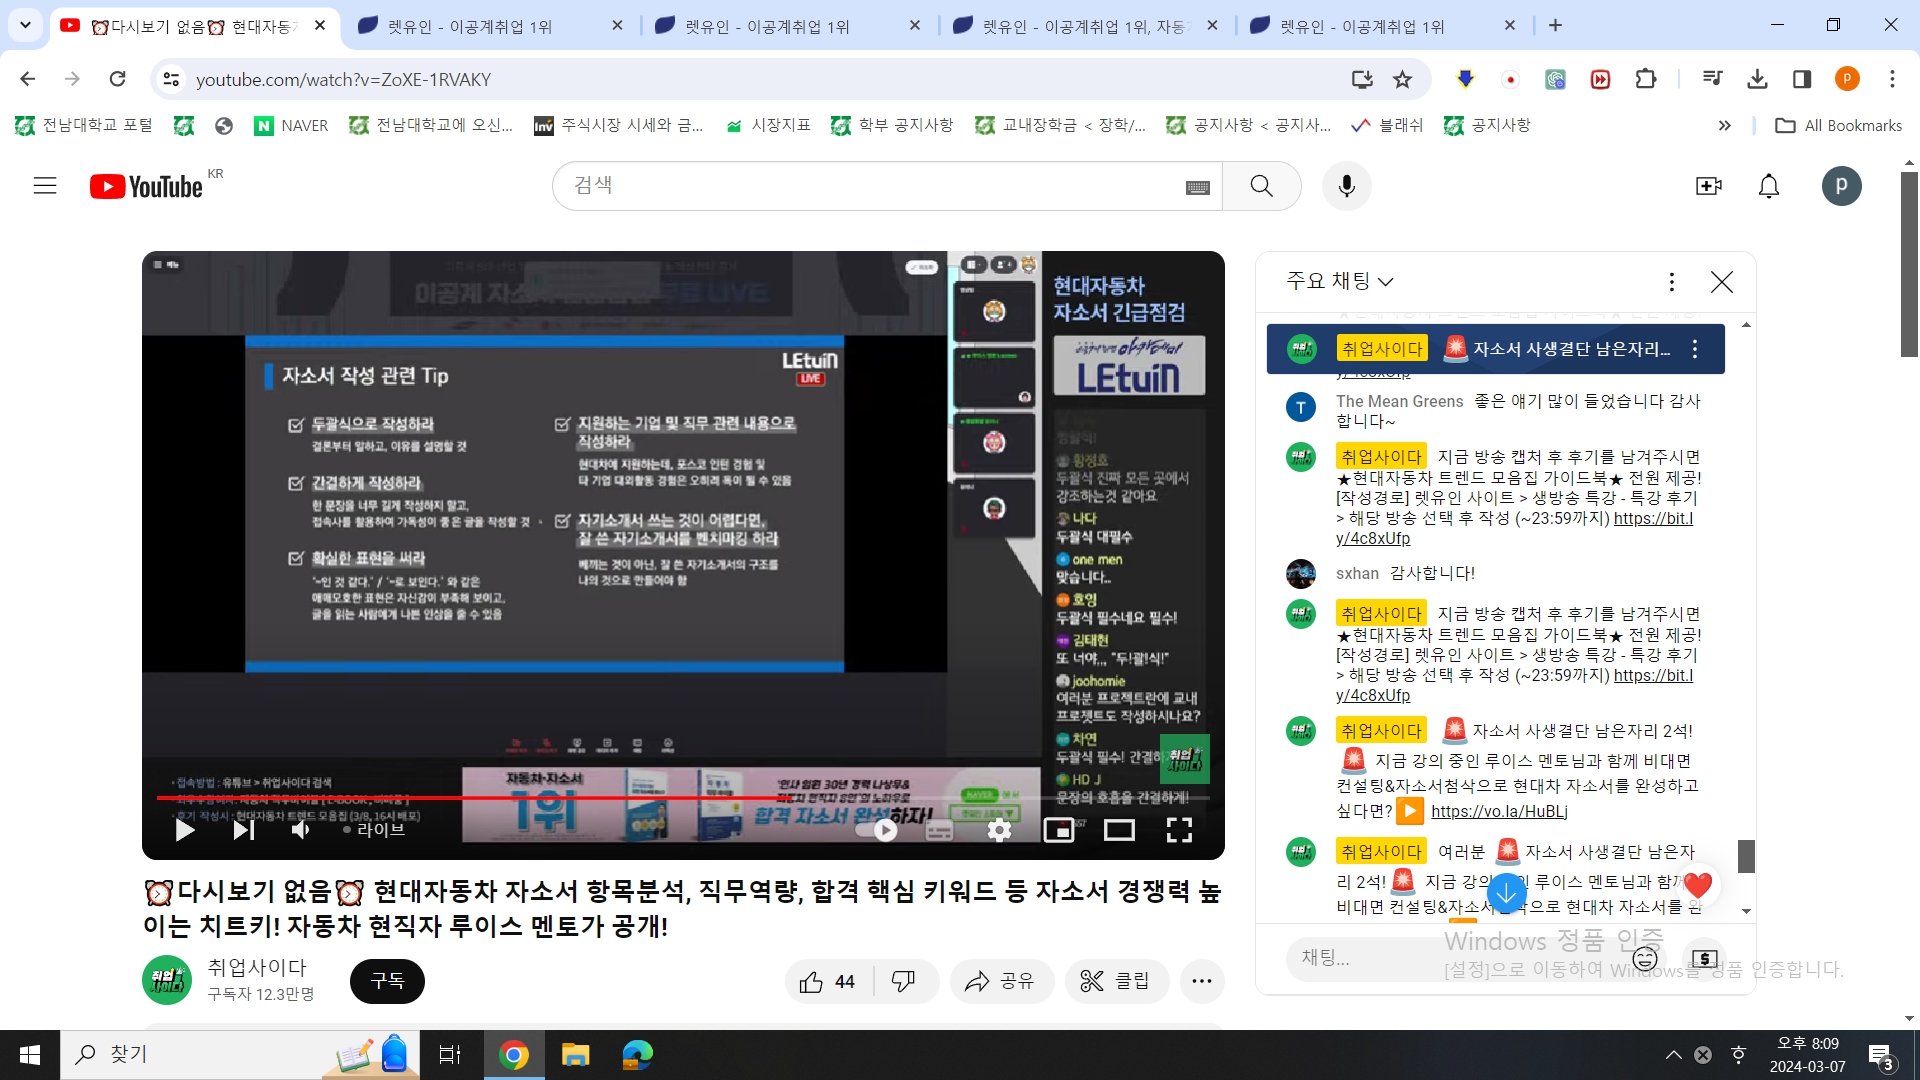The image size is (1920, 1080).
Task: Open more actions menu beside 클립
Action: tap(1202, 981)
